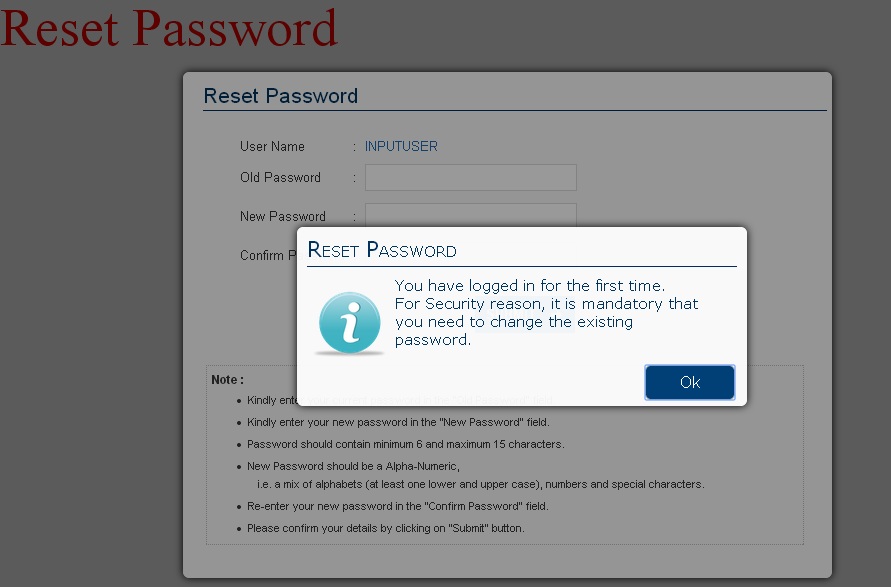Click the "For Security reason" message line
Screen dimensions: 891x587
click(x=546, y=304)
